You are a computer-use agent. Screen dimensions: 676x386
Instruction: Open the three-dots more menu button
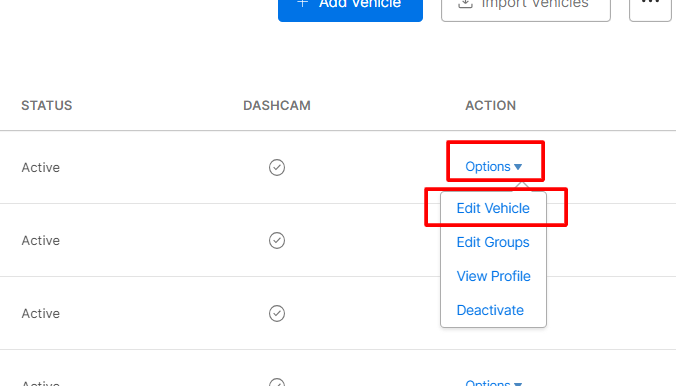point(651,8)
